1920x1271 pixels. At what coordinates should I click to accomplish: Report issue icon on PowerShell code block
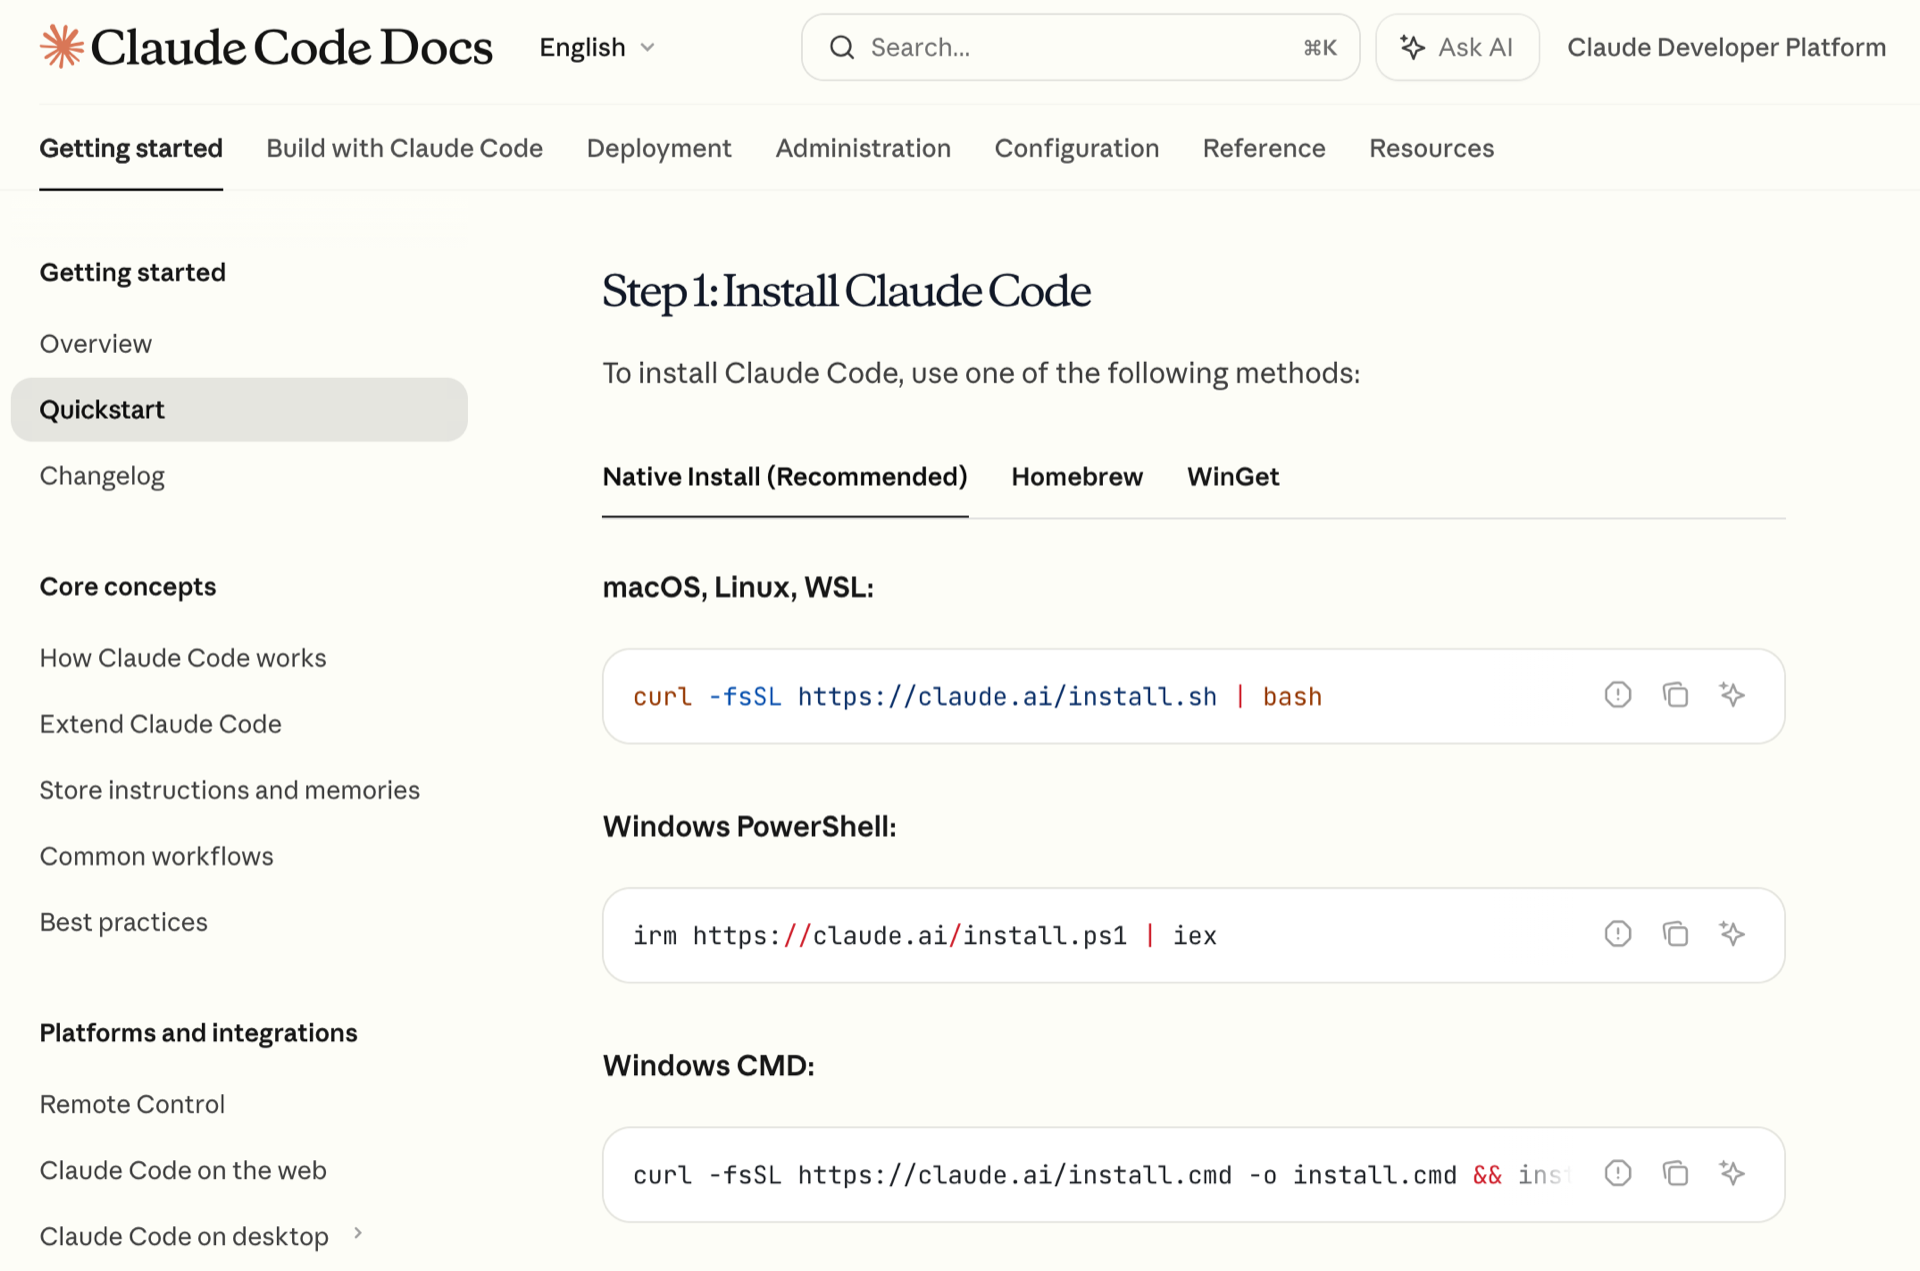[x=1617, y=934]
